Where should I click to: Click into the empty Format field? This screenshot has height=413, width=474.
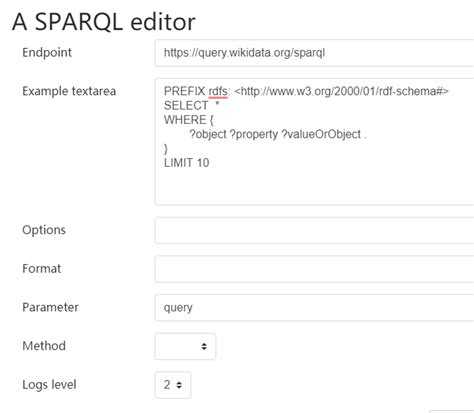point(314,269)
